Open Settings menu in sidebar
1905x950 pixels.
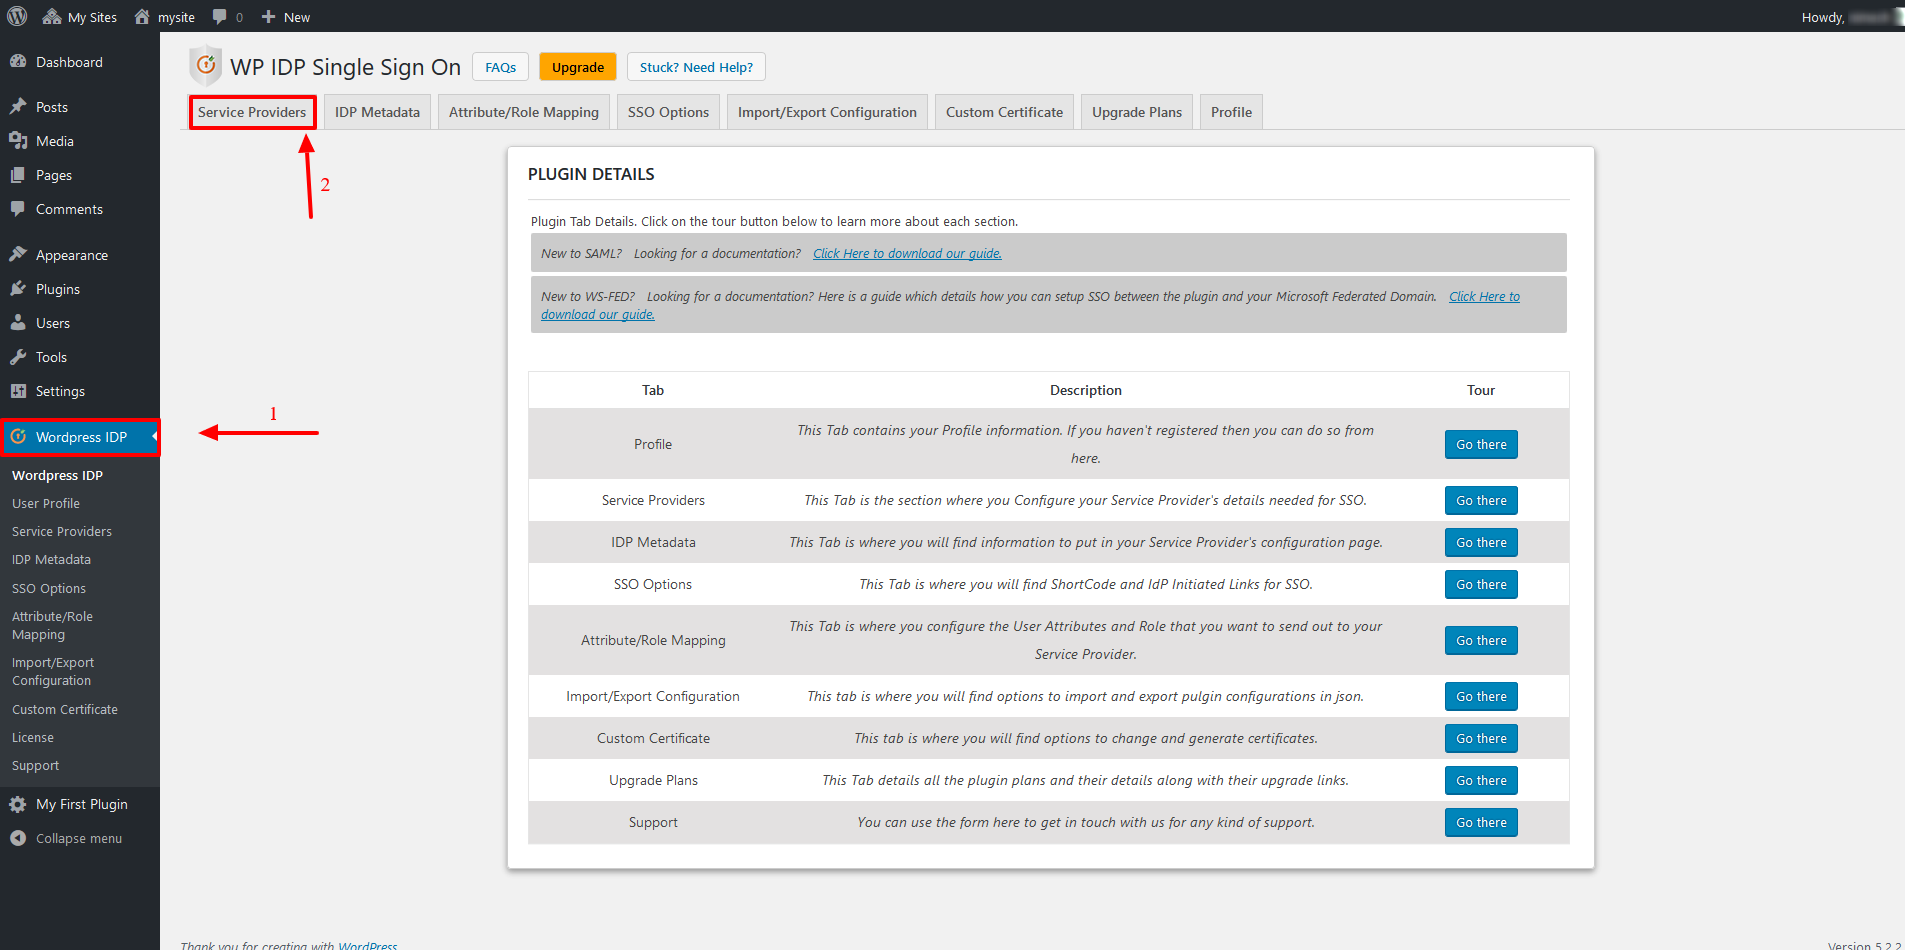coord(60,391)
